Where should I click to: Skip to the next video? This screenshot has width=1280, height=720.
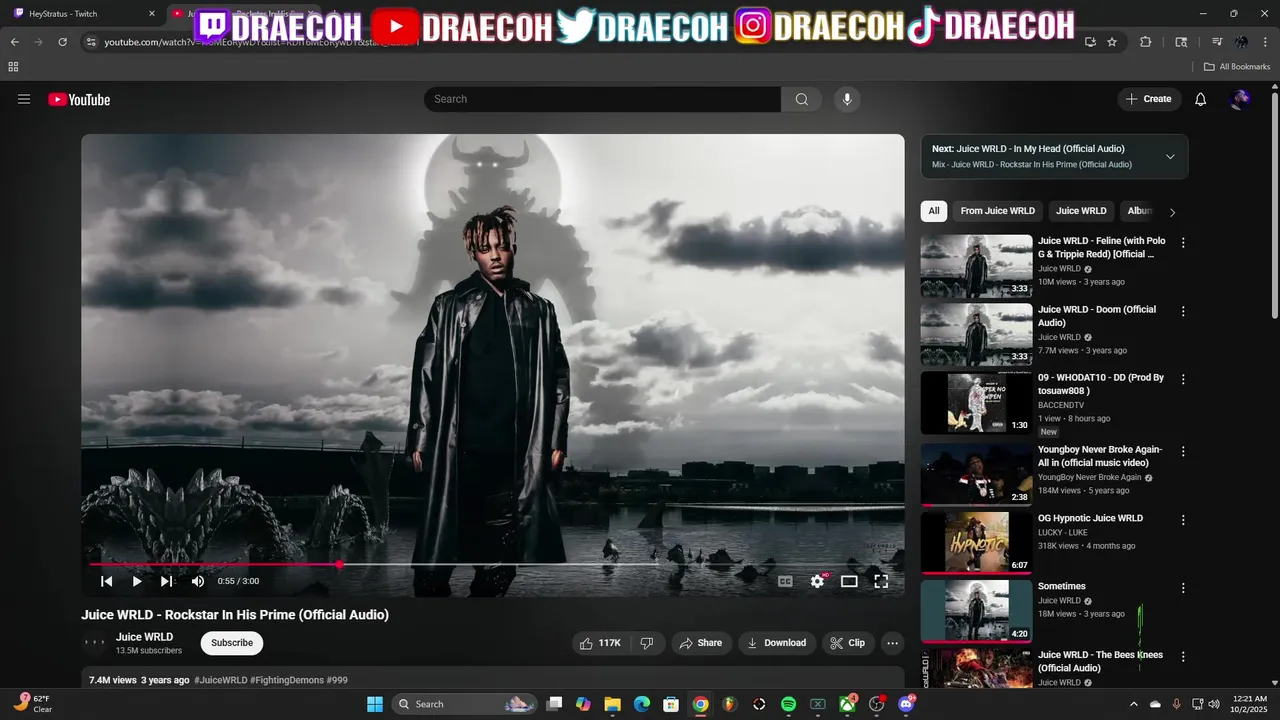[x=167, y=581]
